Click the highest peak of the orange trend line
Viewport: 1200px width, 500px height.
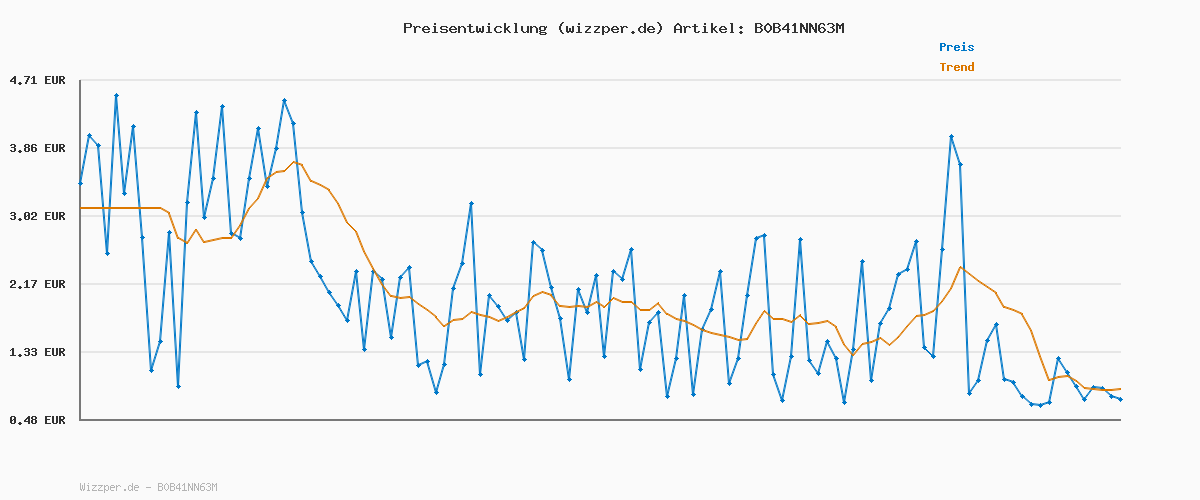[x=294, y=162]
